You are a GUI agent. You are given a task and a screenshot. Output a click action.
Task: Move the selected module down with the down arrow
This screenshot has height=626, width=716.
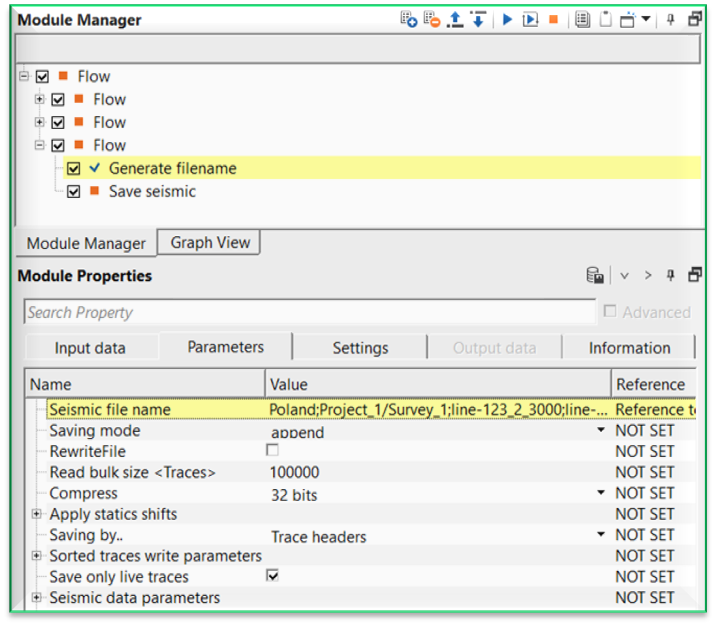478,20
